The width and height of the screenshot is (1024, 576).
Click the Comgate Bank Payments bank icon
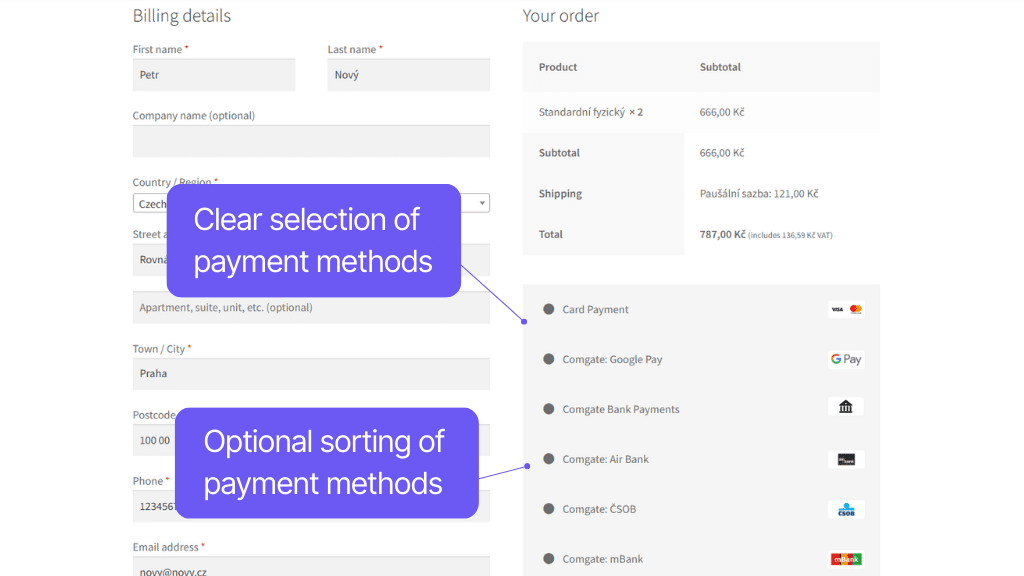(846, 407)
